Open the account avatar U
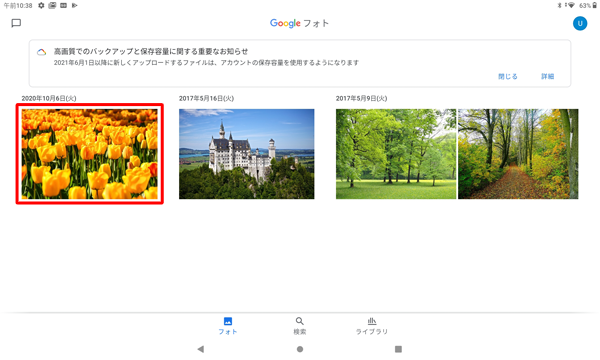This screenshot has width=600, height=360. pos(580,23)
